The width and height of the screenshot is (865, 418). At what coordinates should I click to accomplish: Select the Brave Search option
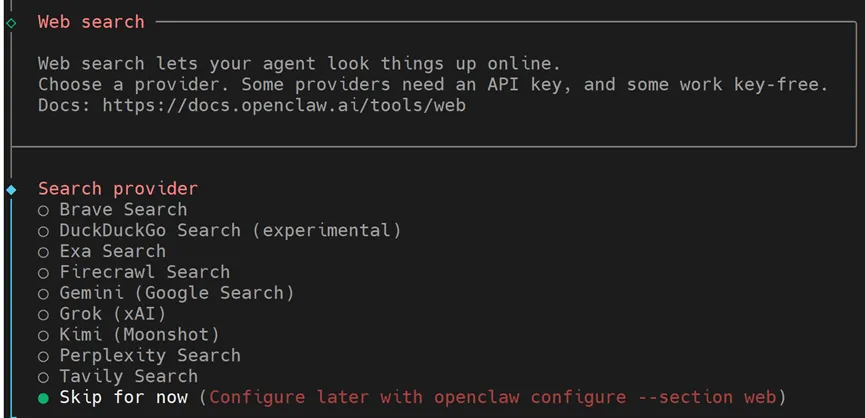(x=122, y=210)
